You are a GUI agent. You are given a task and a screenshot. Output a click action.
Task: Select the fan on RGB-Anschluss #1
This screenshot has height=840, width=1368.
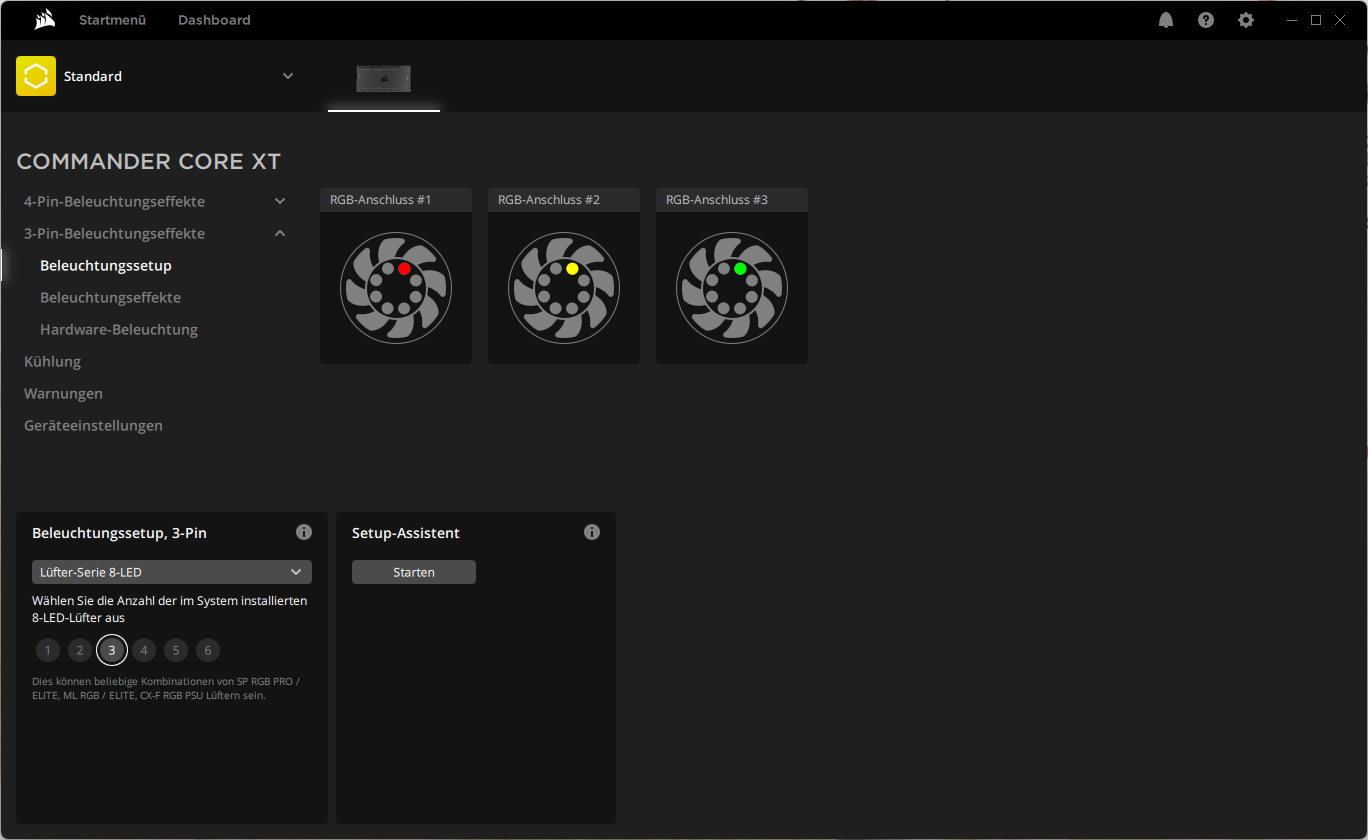396,288
